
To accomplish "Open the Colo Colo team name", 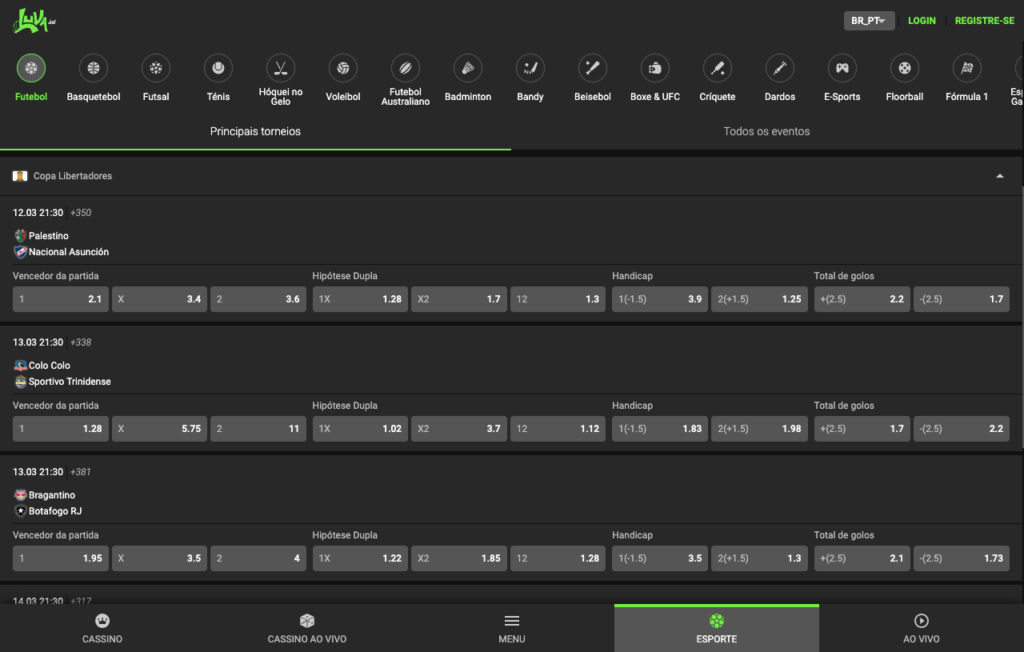I will point(49,365).
